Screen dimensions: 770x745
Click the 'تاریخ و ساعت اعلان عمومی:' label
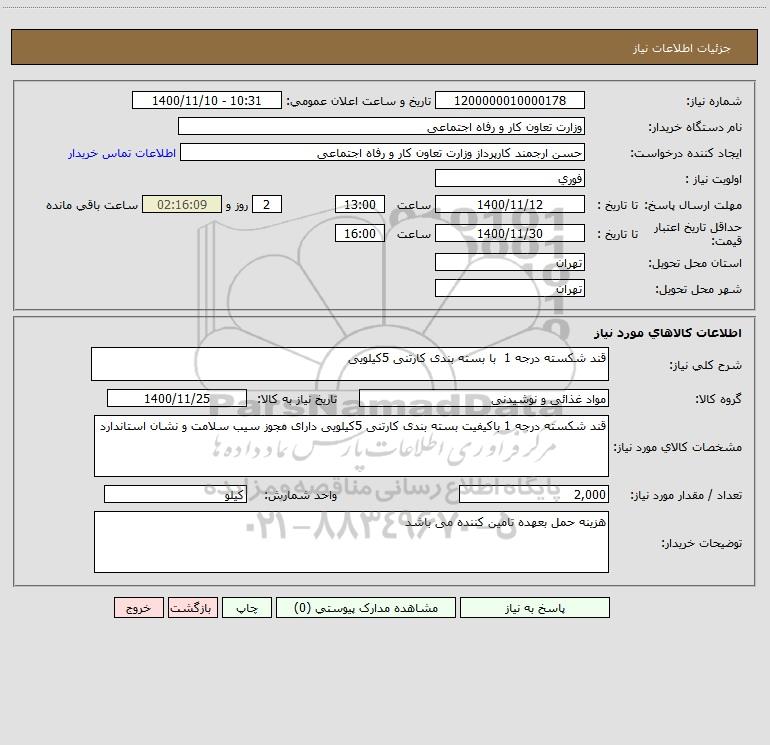coord(359,101)
